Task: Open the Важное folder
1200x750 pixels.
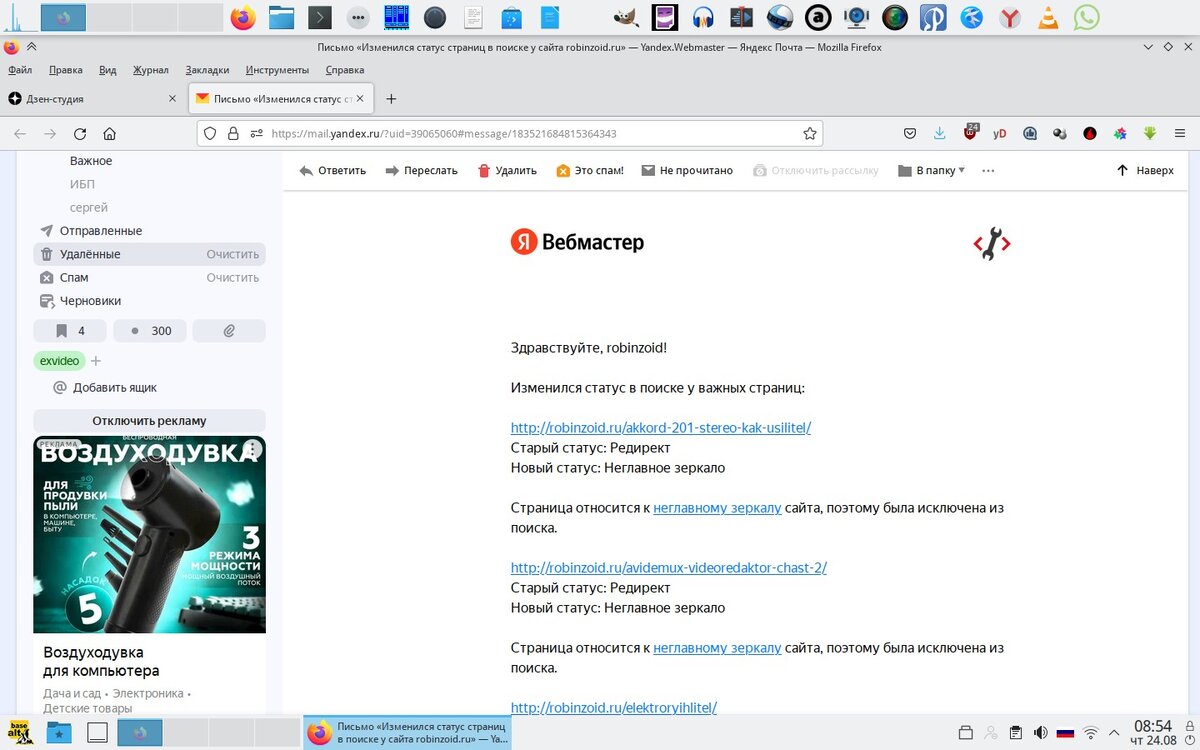Action: point(91,161)
